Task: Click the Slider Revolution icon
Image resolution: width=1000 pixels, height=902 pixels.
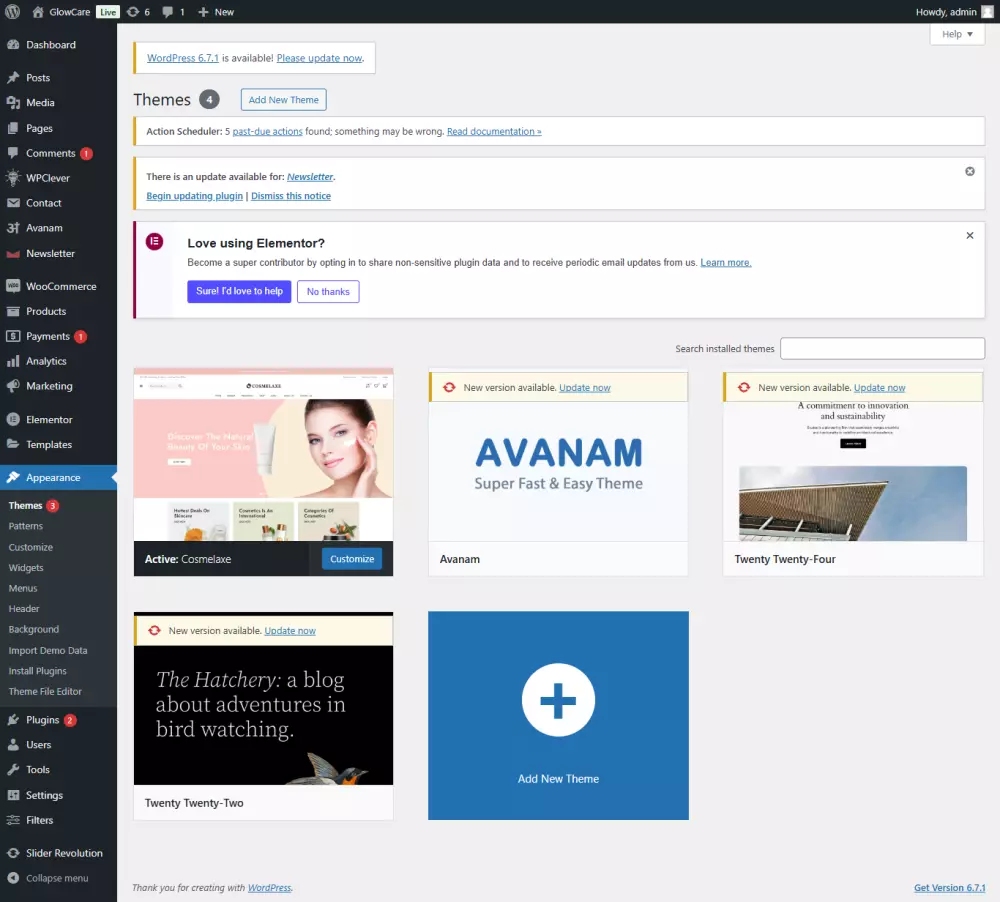Action: (x=13, y=854)
